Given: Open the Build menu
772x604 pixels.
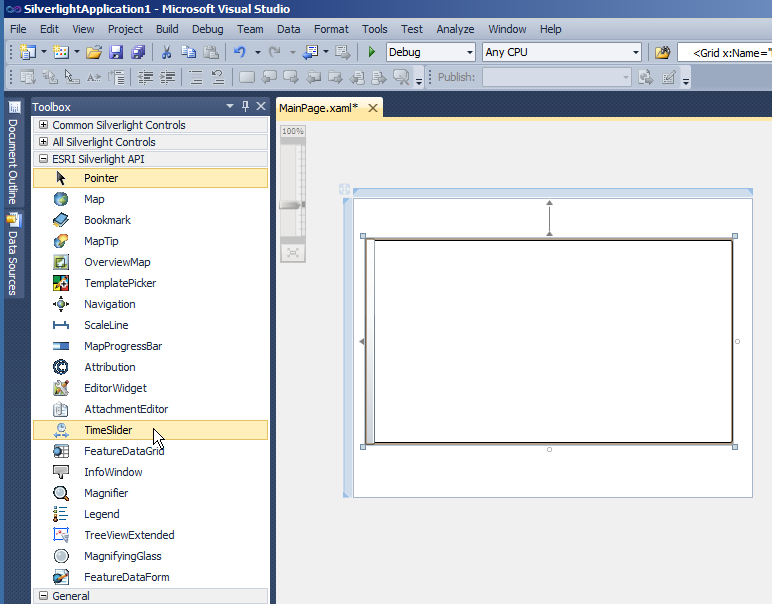Looking at the screenshot, I should pos(167,29).
